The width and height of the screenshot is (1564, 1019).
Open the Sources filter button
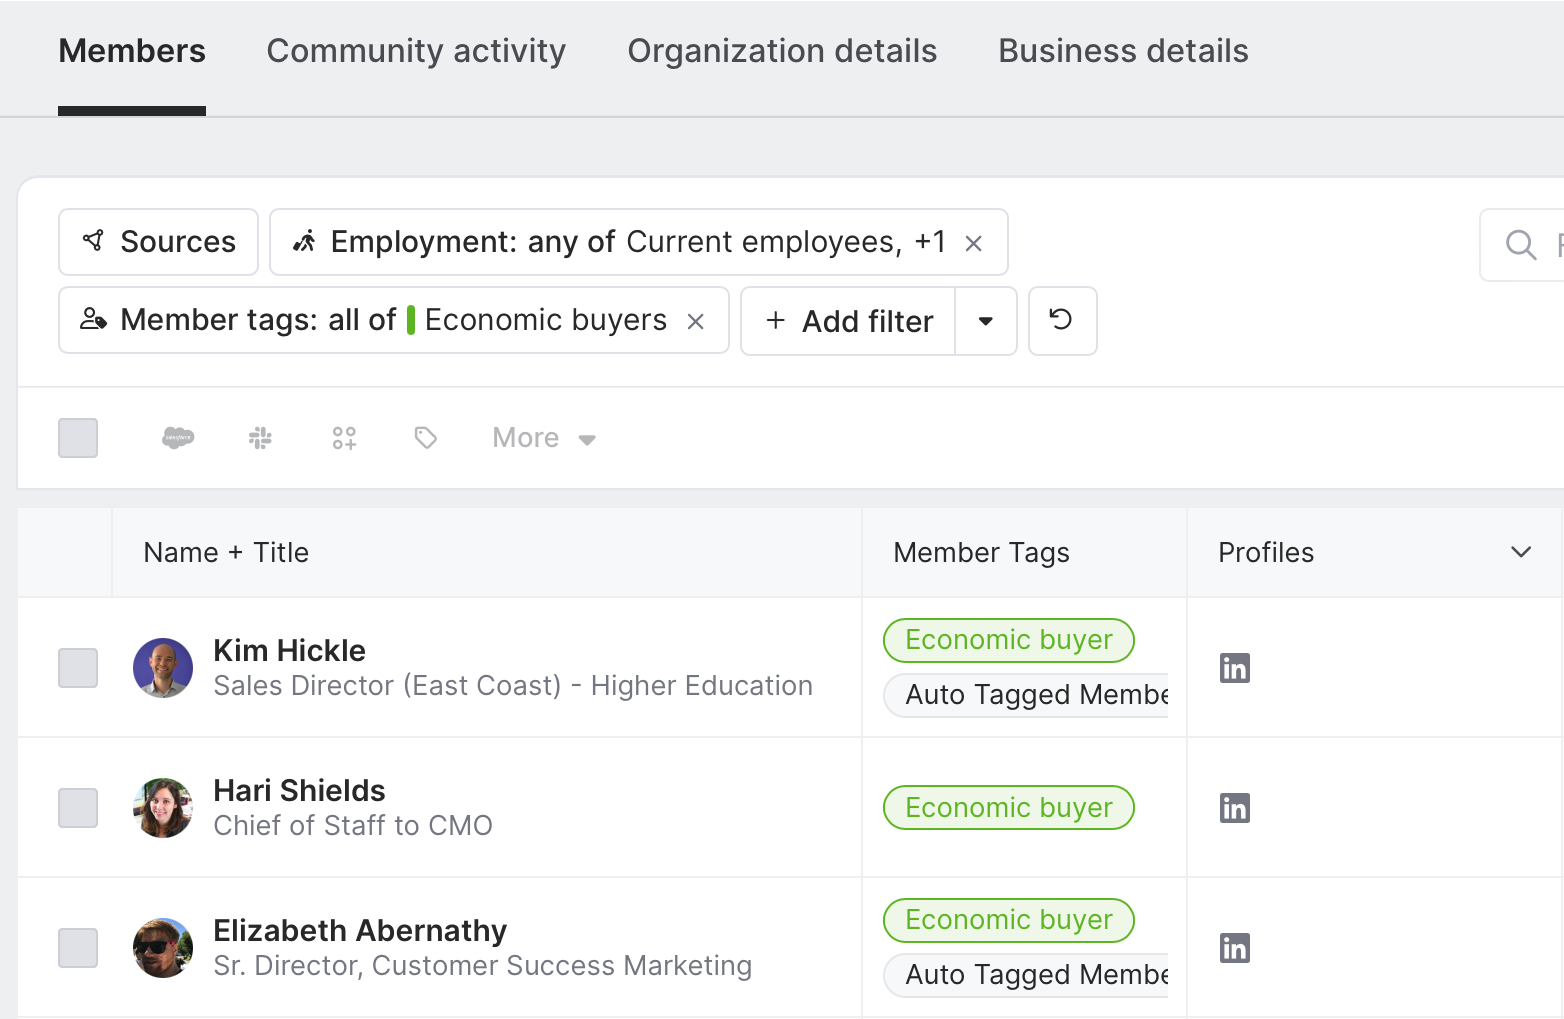[159, 242]
